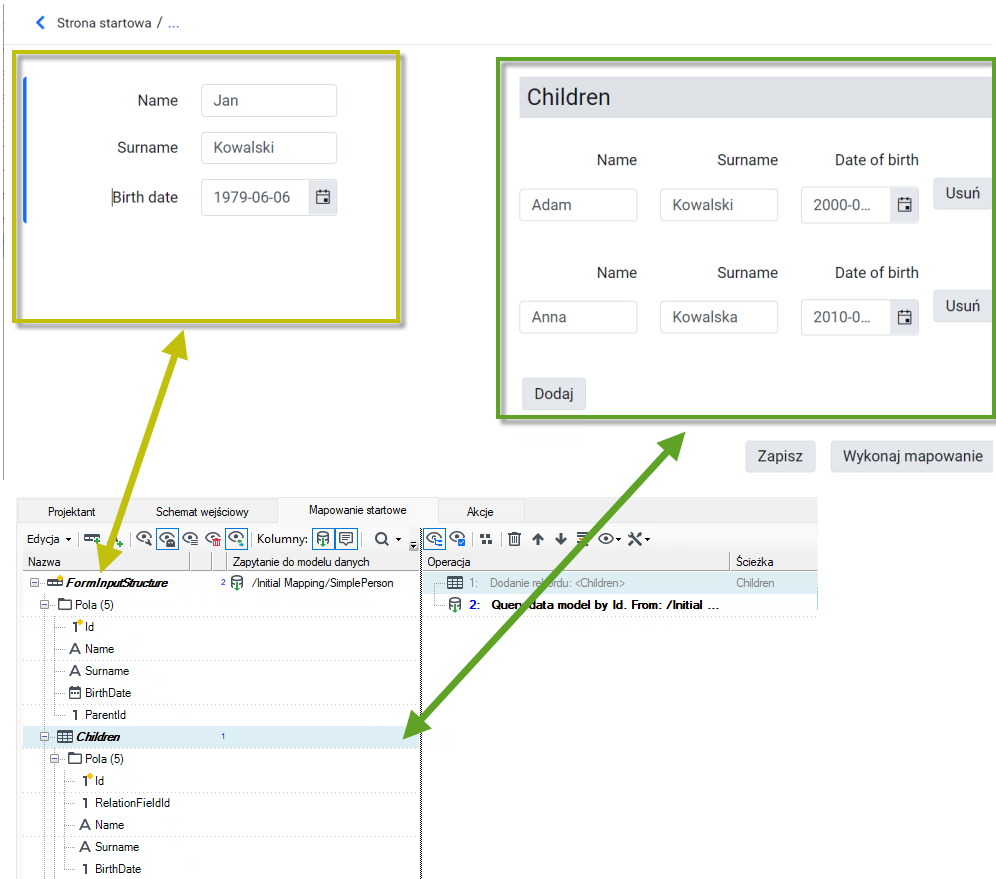The image size is (996, 879).
Task: Click the eye with wrench icon
Action: pos(144,539)
